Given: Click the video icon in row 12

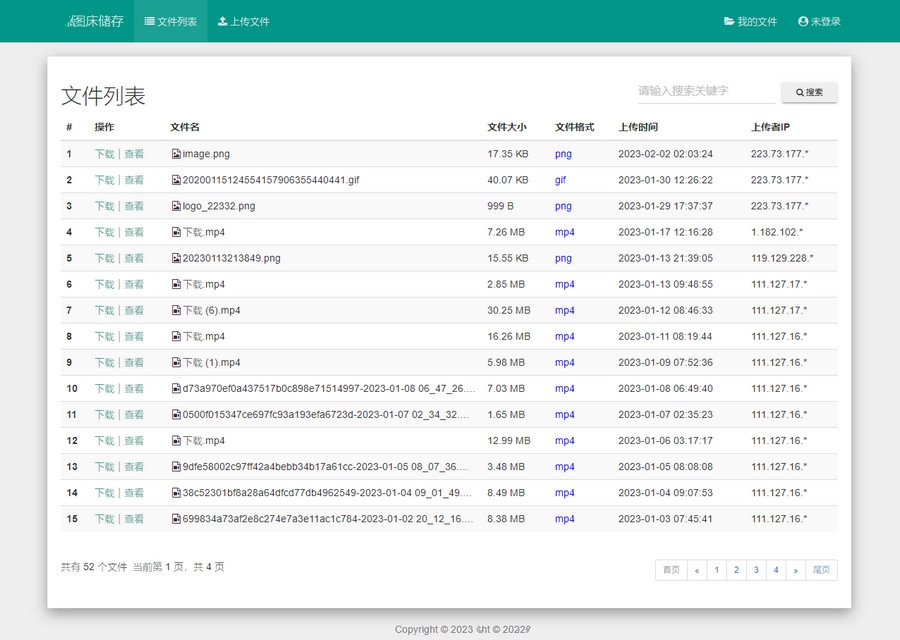Looking at the screenshot, I should coord(176,441).
